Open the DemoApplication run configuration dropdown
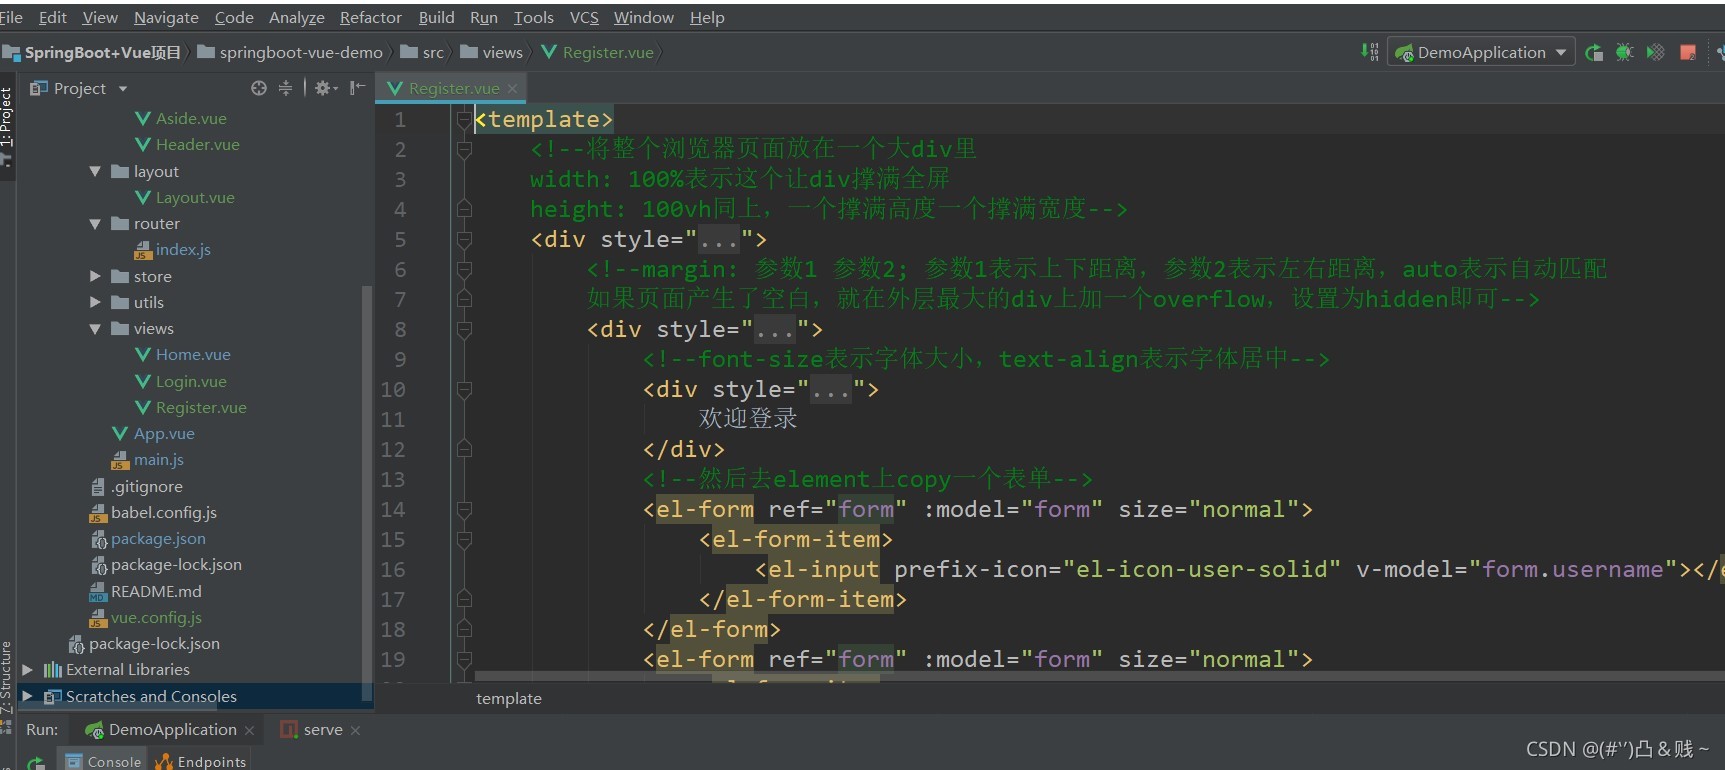This screenshot has width=1725, height=770. pyautogui.click(x=1481, y=52)
